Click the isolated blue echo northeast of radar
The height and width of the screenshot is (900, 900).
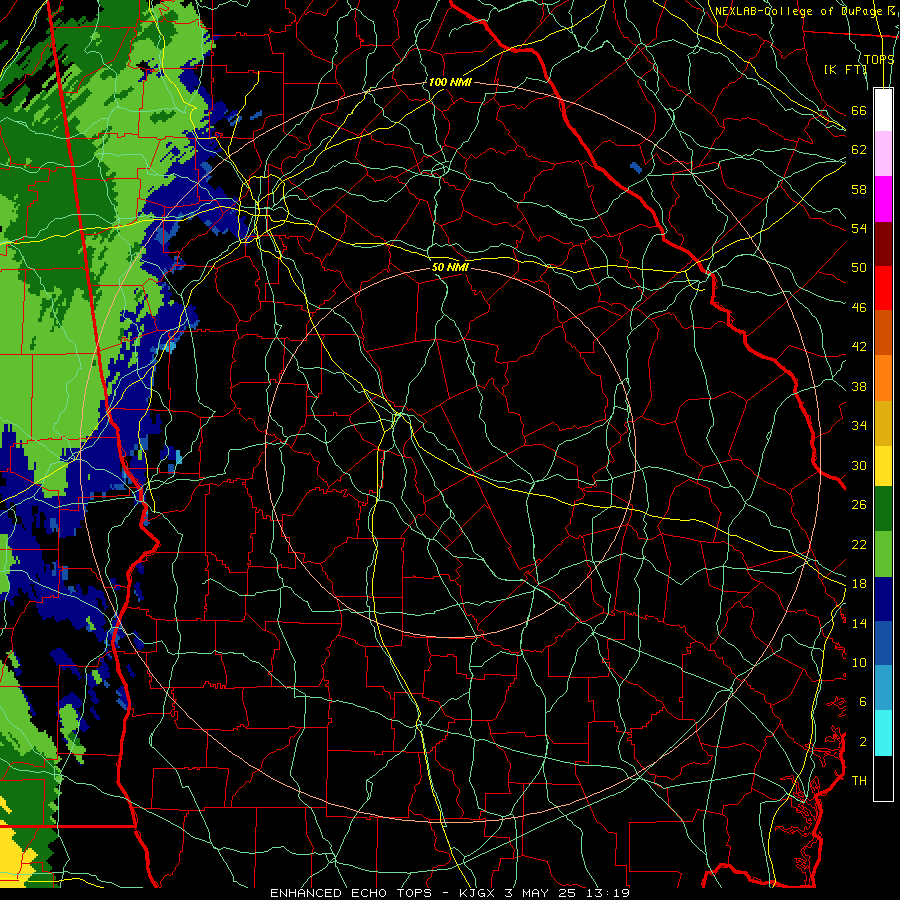[636, 168]
